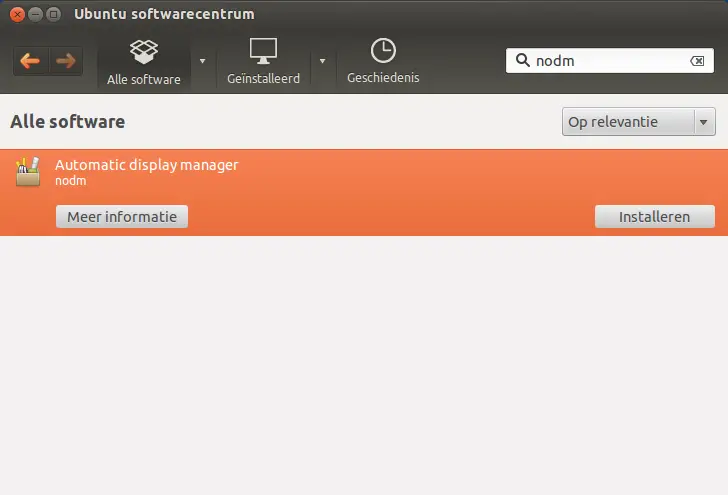This screenshot has width=728, height=495.
Task: Show the Geïnstalleerd software view
Action: (263, 62)
